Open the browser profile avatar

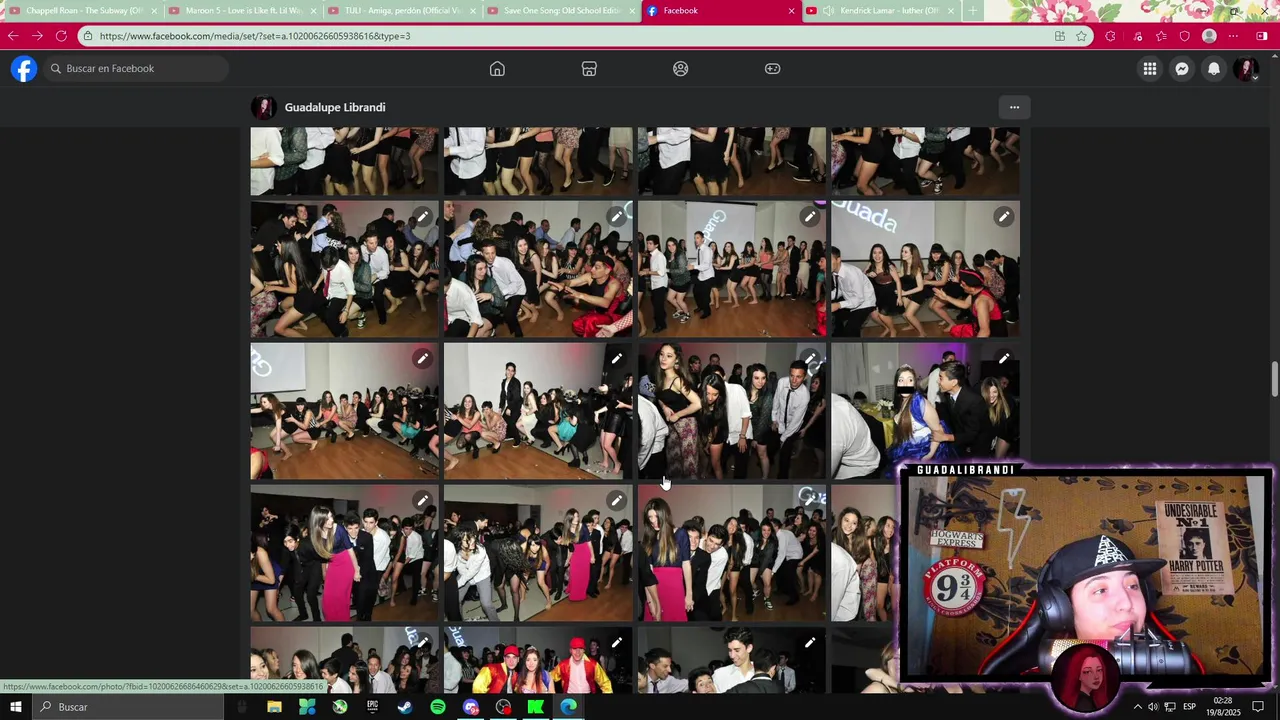click(1209, 36)
